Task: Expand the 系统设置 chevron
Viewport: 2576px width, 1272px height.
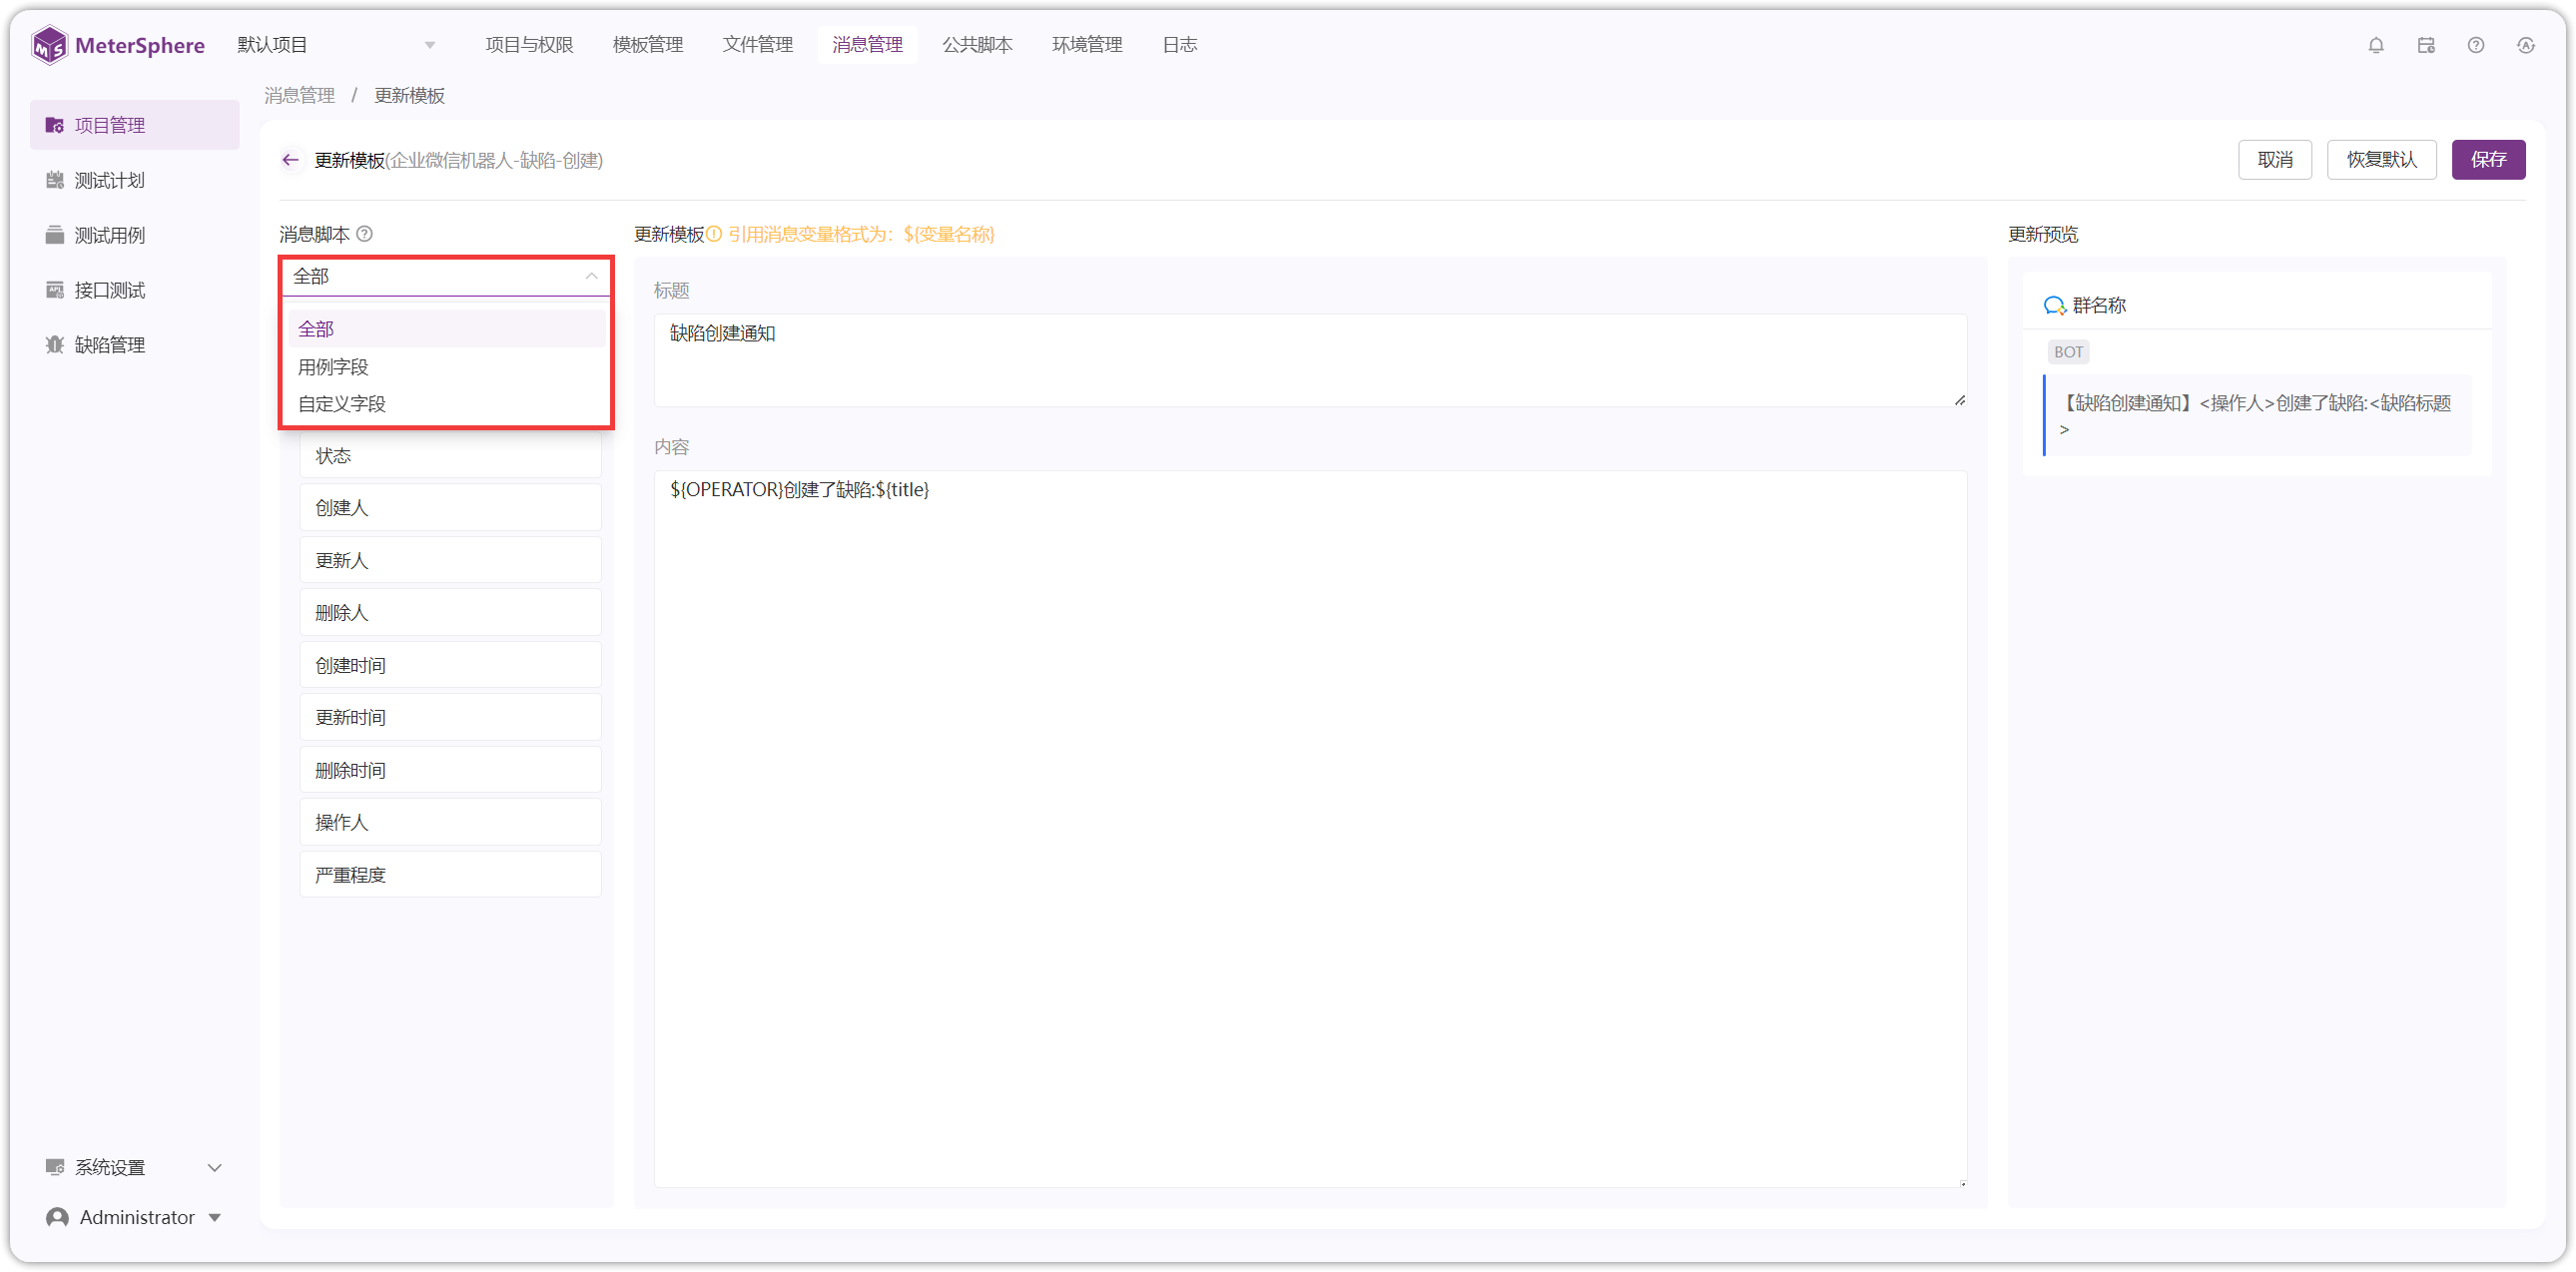Action: click(x=214, y=1167)
